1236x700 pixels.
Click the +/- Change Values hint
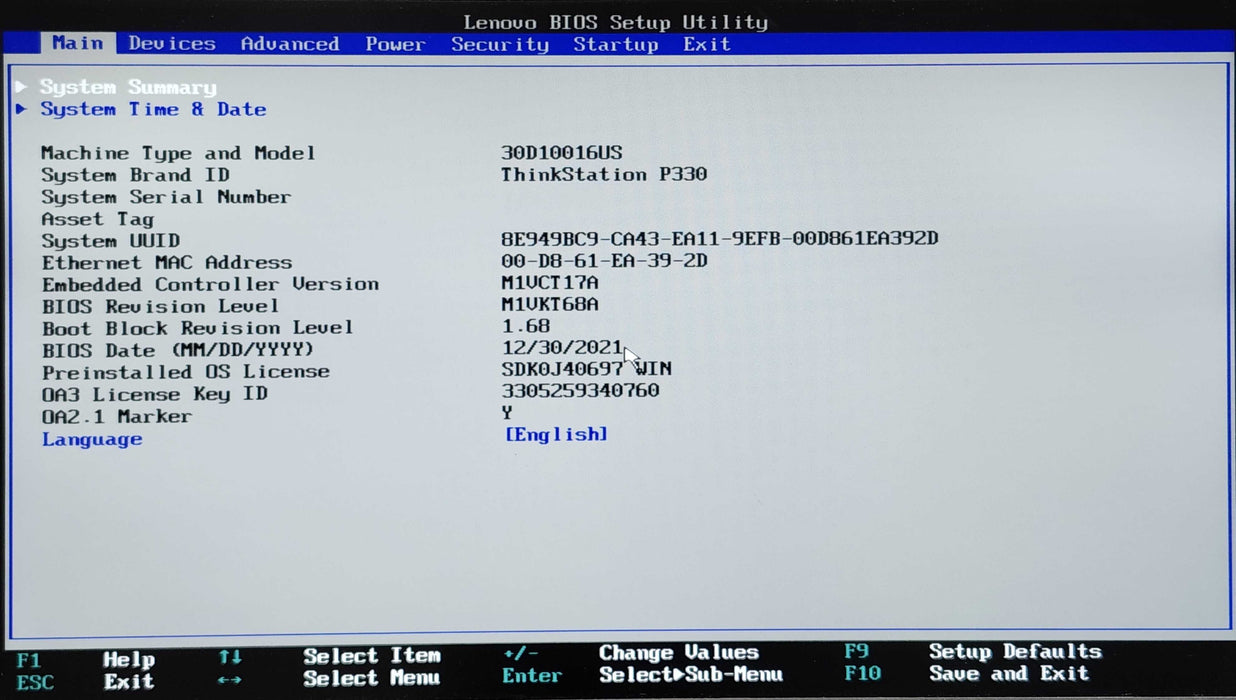pos(631,653)
